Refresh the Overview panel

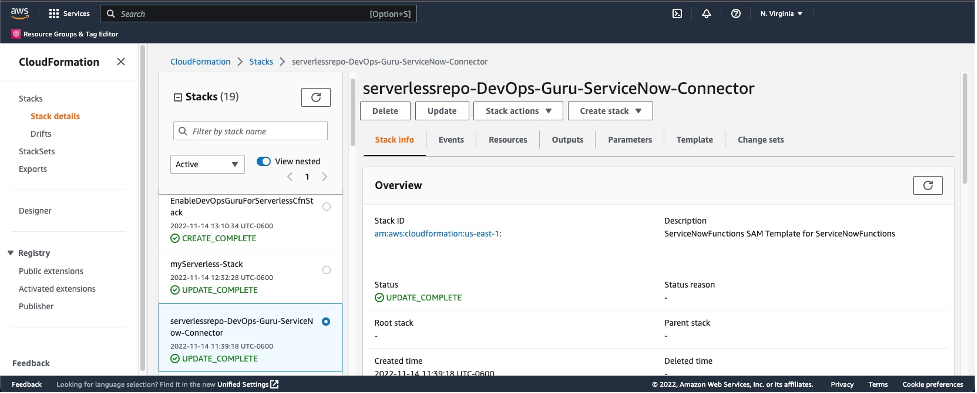pyautogui.click(x=928, y=185)
